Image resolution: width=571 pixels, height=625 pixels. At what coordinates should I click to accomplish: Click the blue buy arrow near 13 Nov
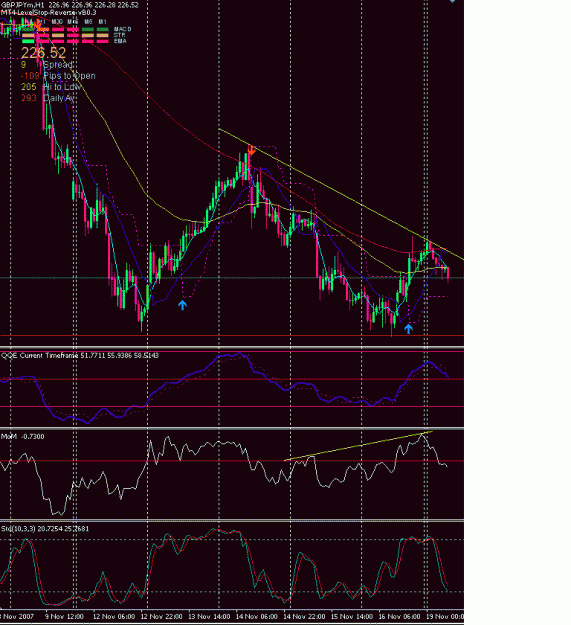182,305
